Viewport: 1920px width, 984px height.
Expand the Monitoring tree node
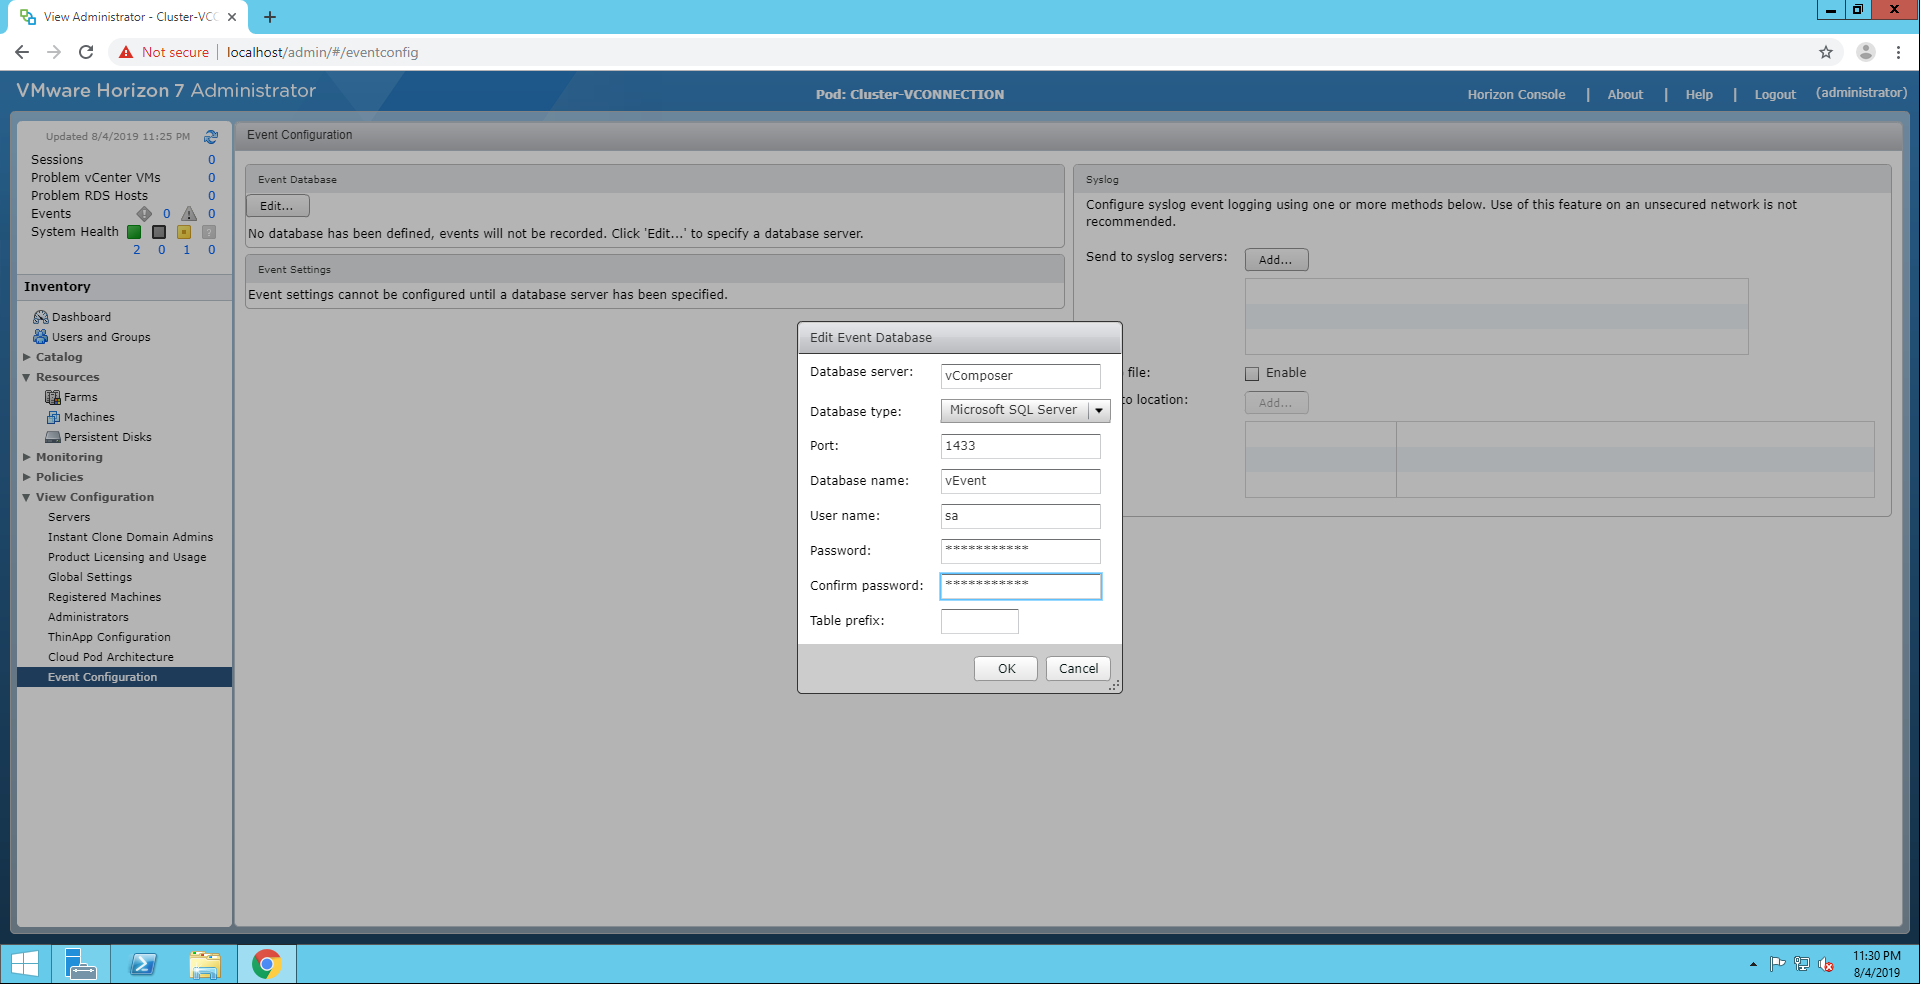click(x=27, y=457)
